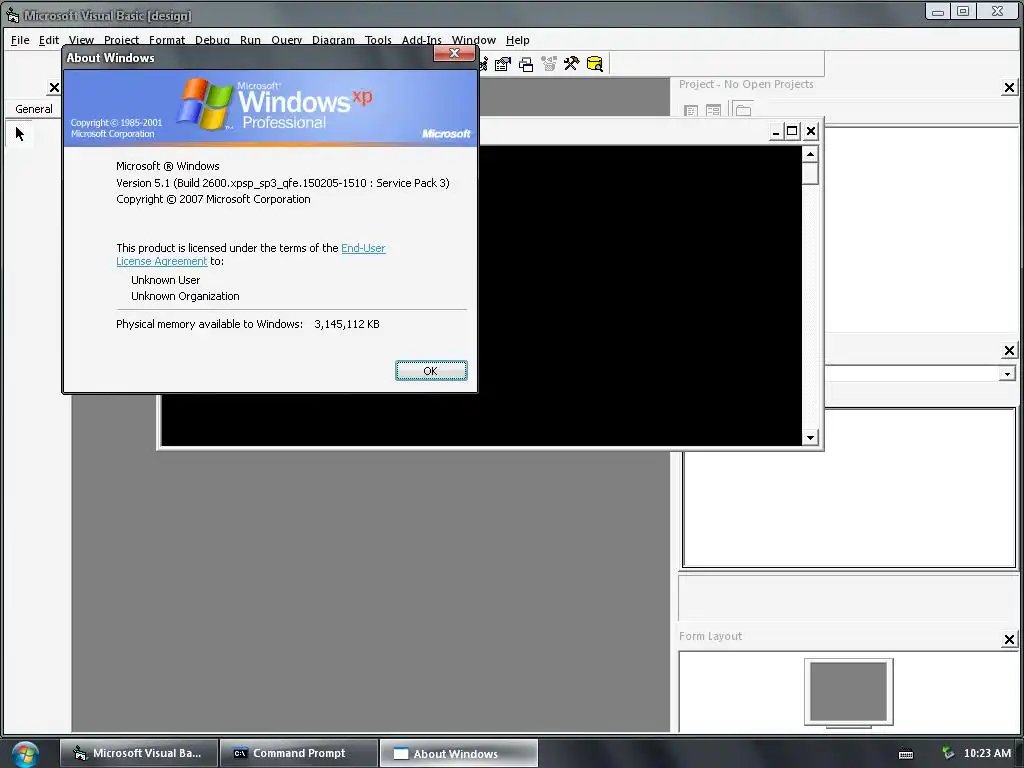Open the File menu

[x=20, y=40]
